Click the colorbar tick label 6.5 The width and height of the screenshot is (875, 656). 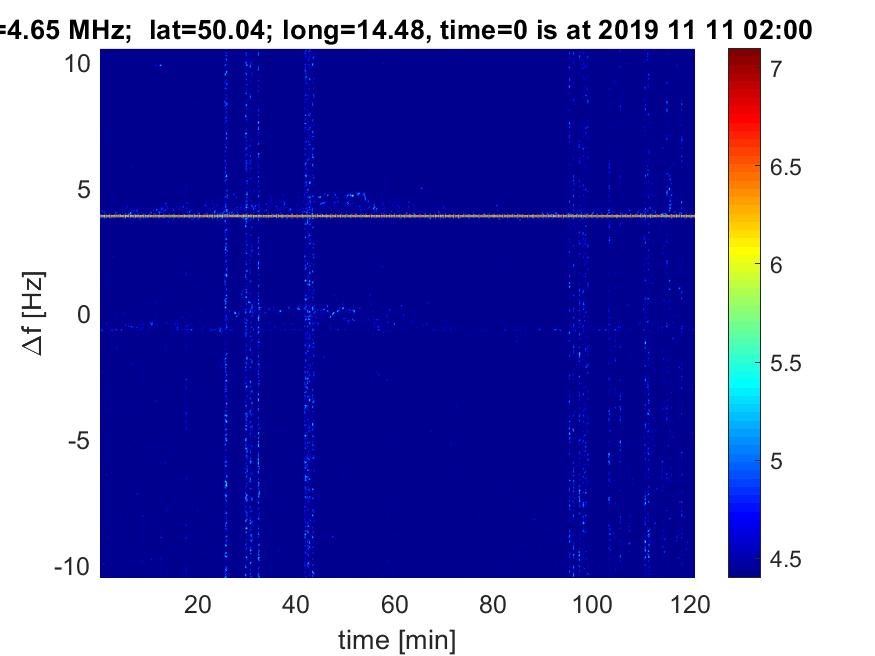tap(785, 167)
